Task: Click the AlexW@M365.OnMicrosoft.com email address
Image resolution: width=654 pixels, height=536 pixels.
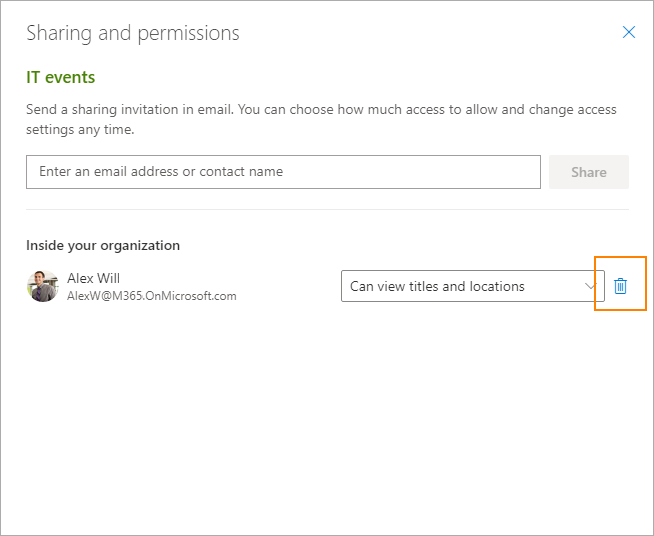Action: [152, 296]
